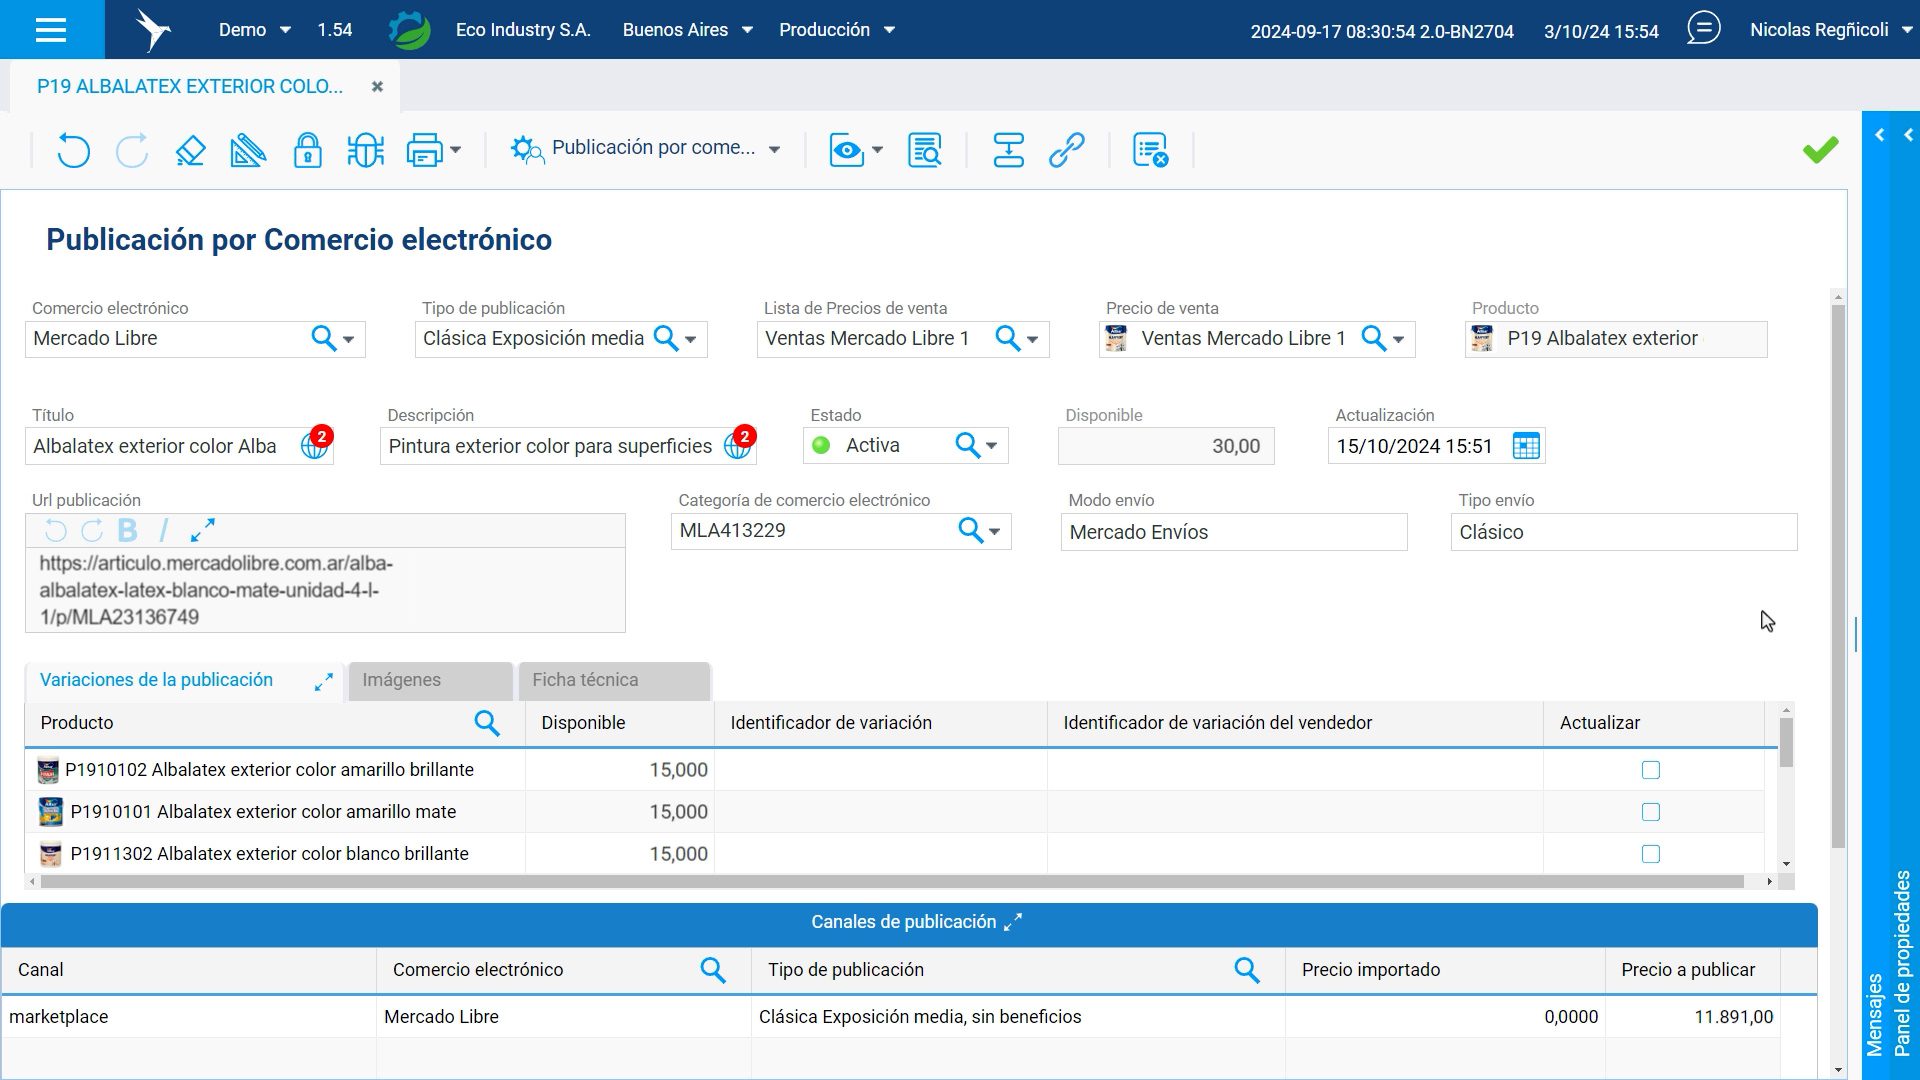Open the Buenos Aires dropdown
This screenshot has height=1080, width=1920.
pos(688,30)
